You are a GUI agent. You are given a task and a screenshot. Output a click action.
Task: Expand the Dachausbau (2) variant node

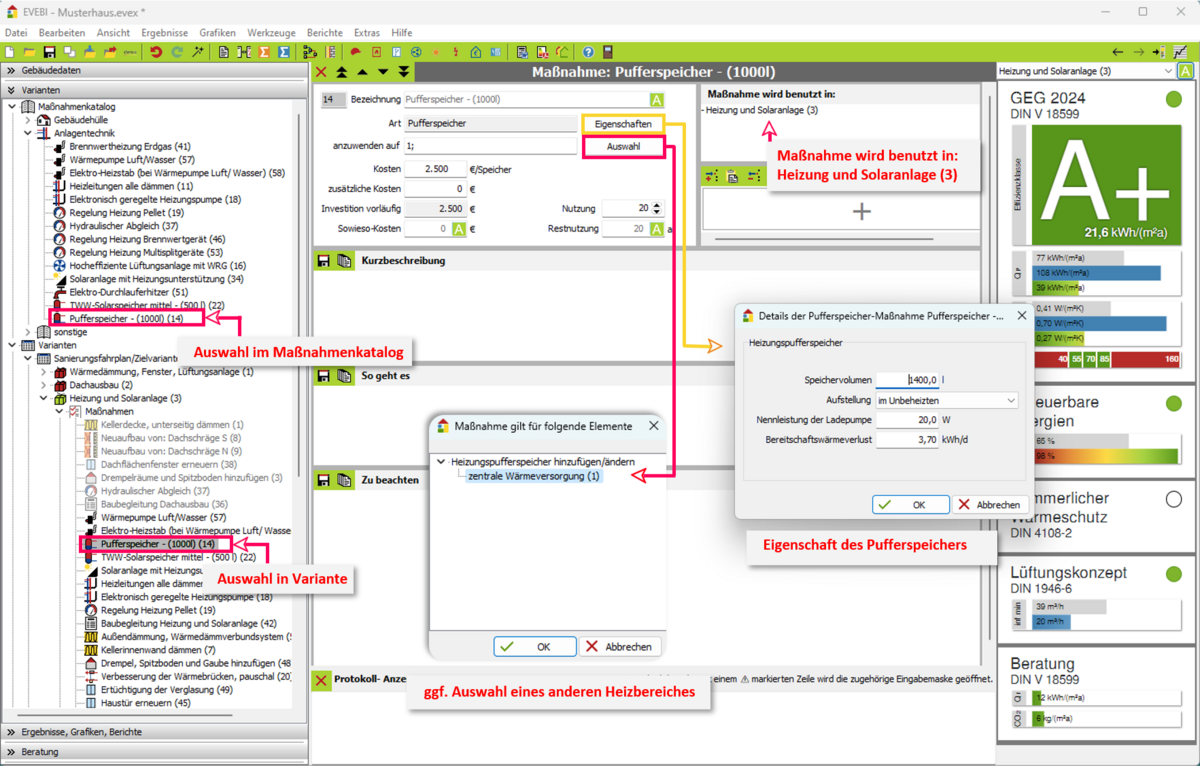pos(44,385)
